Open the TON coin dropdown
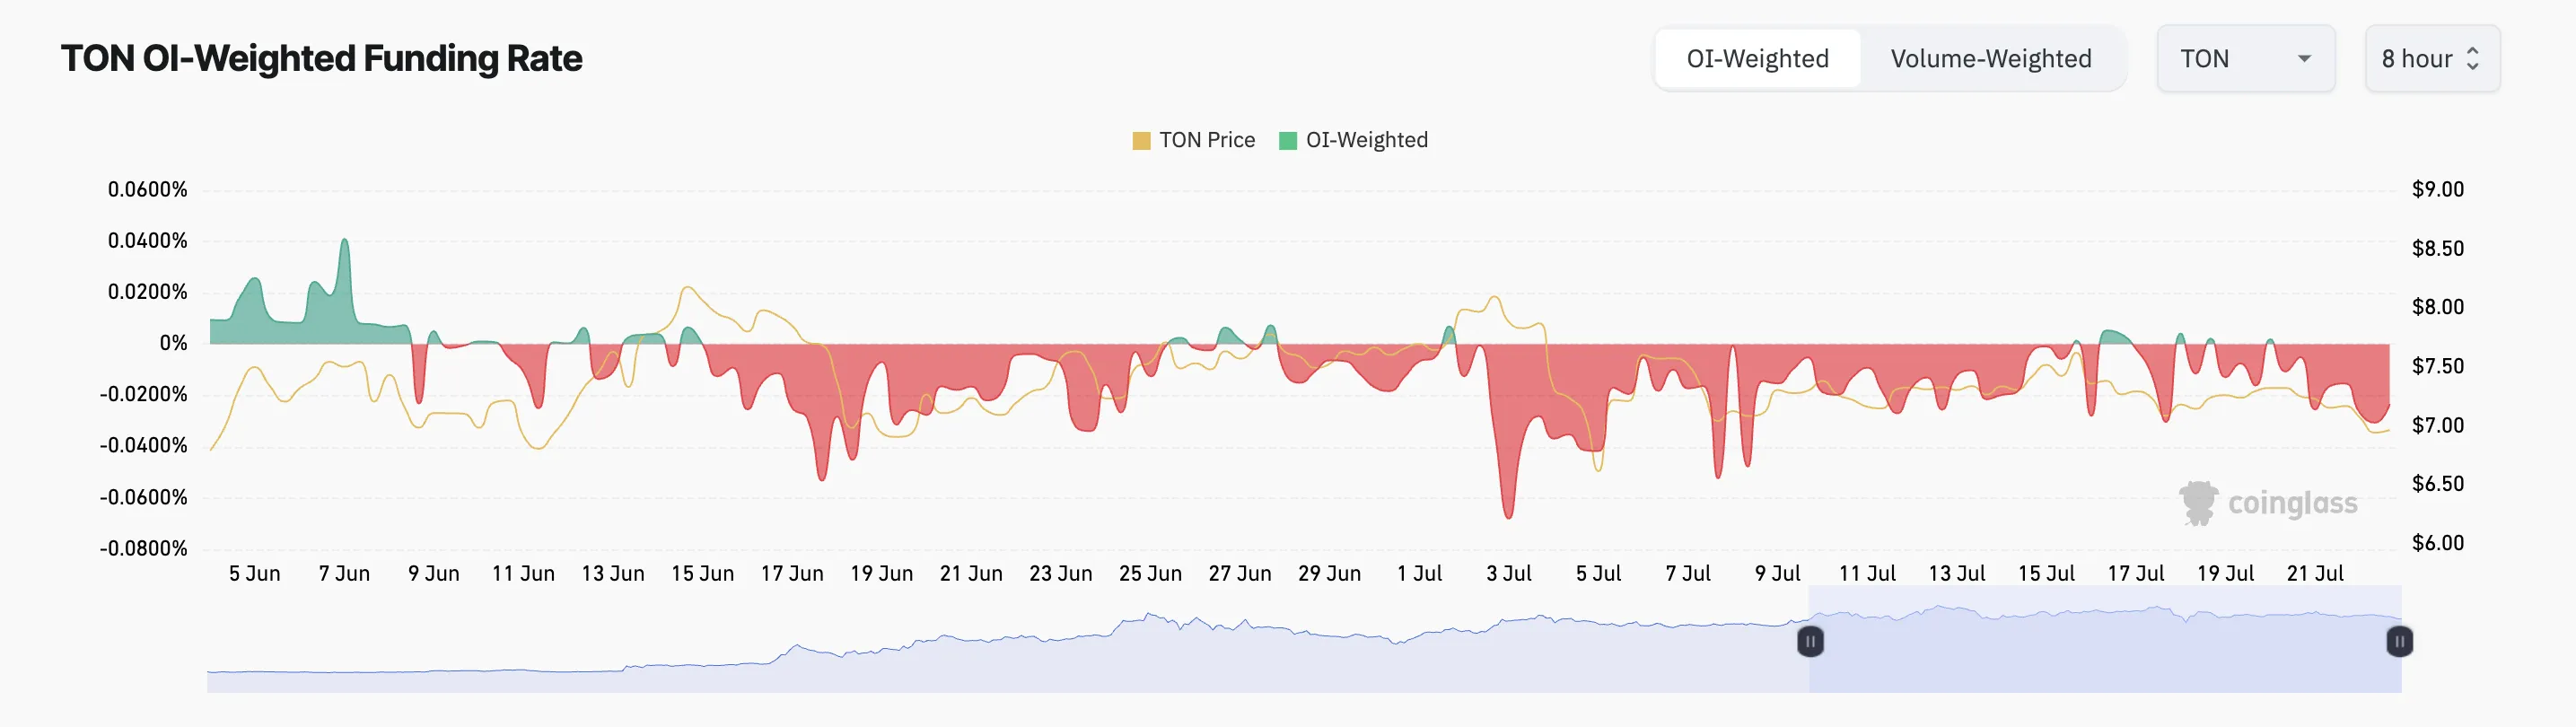This screenshot has width=2576, height=727. pyautogui.click(x=2245, y=59)
